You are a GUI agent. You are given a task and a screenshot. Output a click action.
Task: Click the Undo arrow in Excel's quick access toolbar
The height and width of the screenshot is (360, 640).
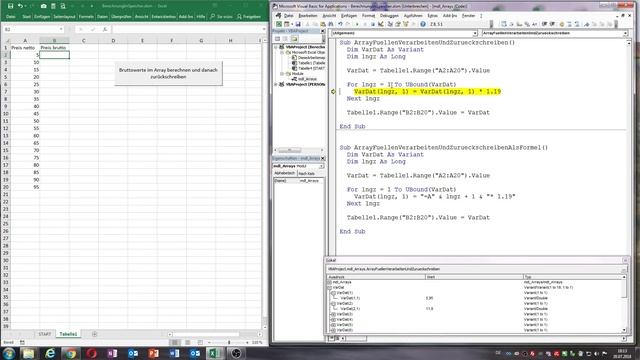coord(20,6)
